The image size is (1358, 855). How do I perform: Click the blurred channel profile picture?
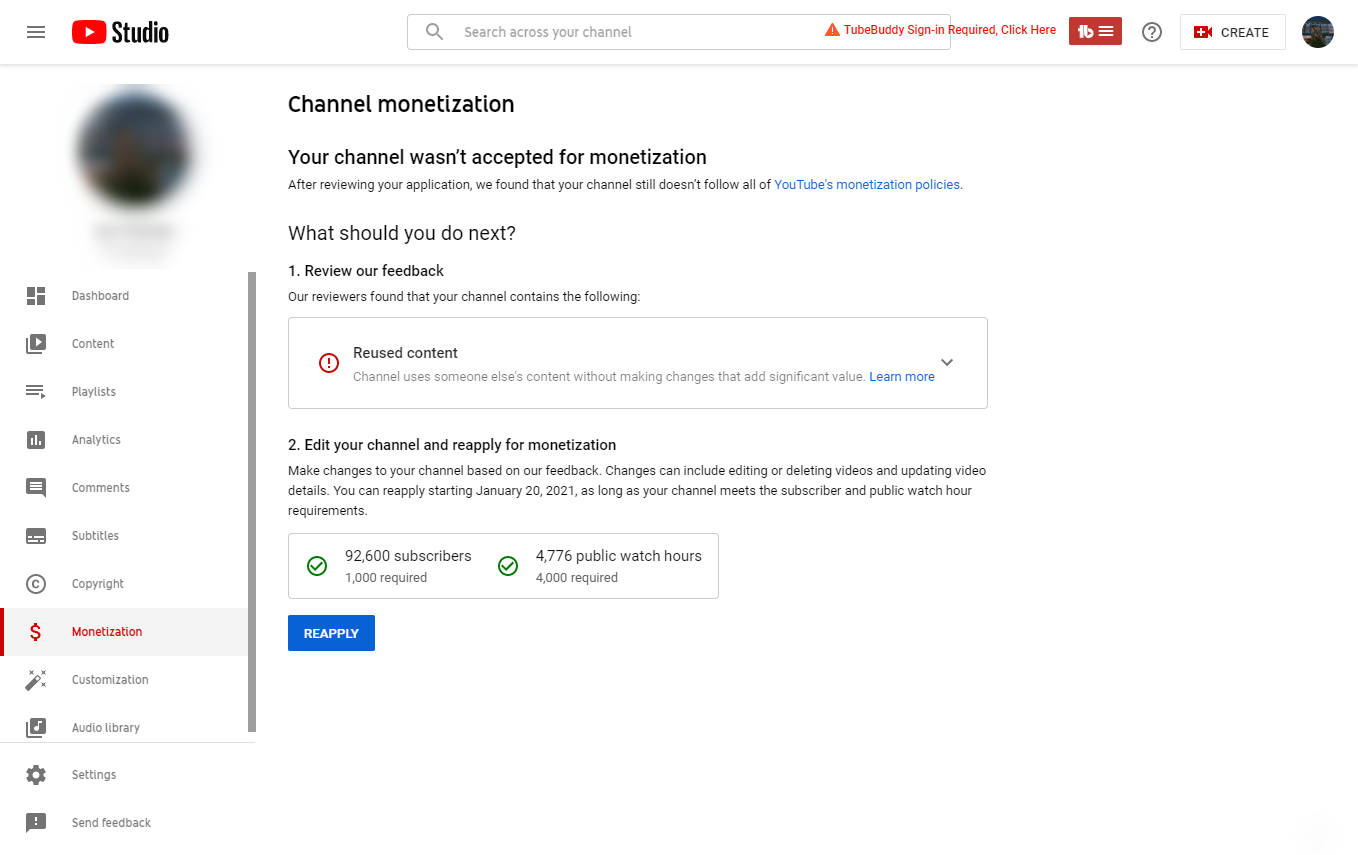tap(135, 150)
